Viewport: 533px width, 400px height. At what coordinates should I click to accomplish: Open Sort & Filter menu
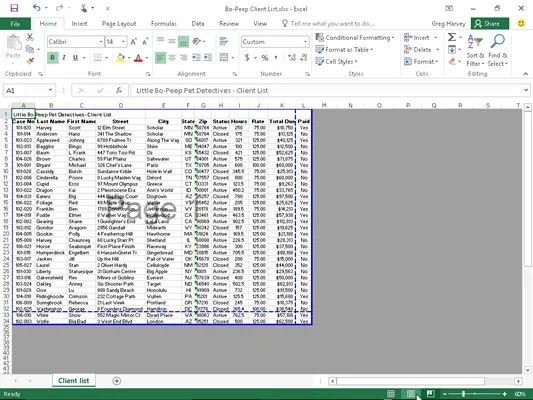pyautogui.click(x=475, y=50)
